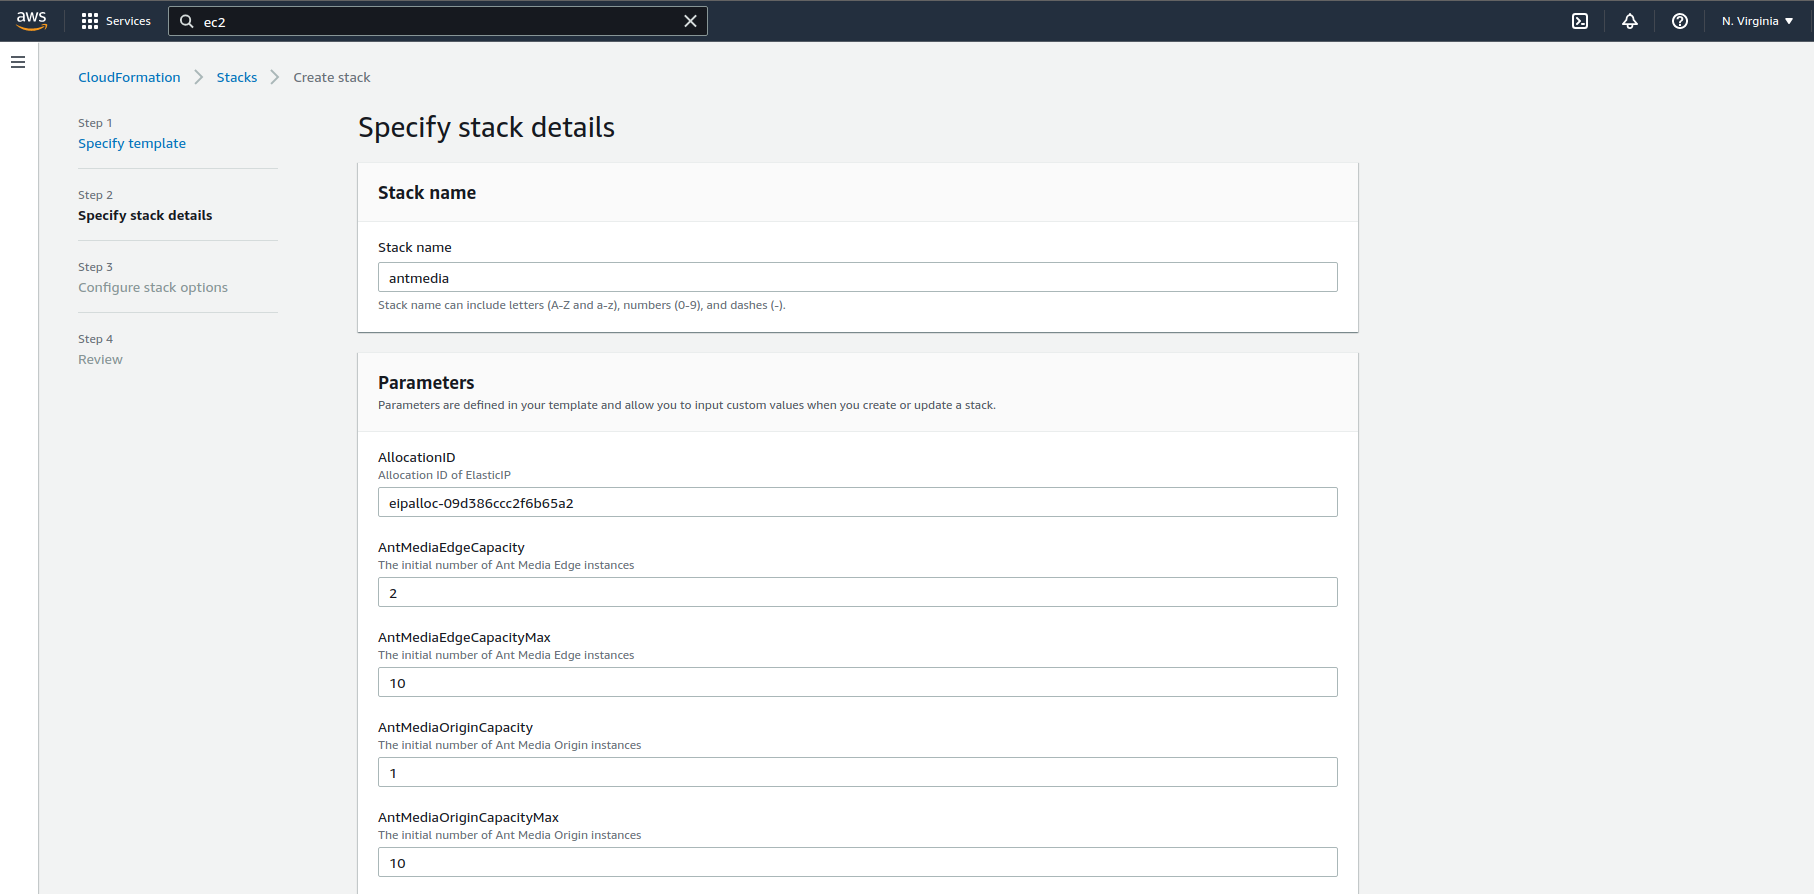Screen dimensions: 1814x894
Task: Click Configure stack options step label
Action: tap(153, 287)
